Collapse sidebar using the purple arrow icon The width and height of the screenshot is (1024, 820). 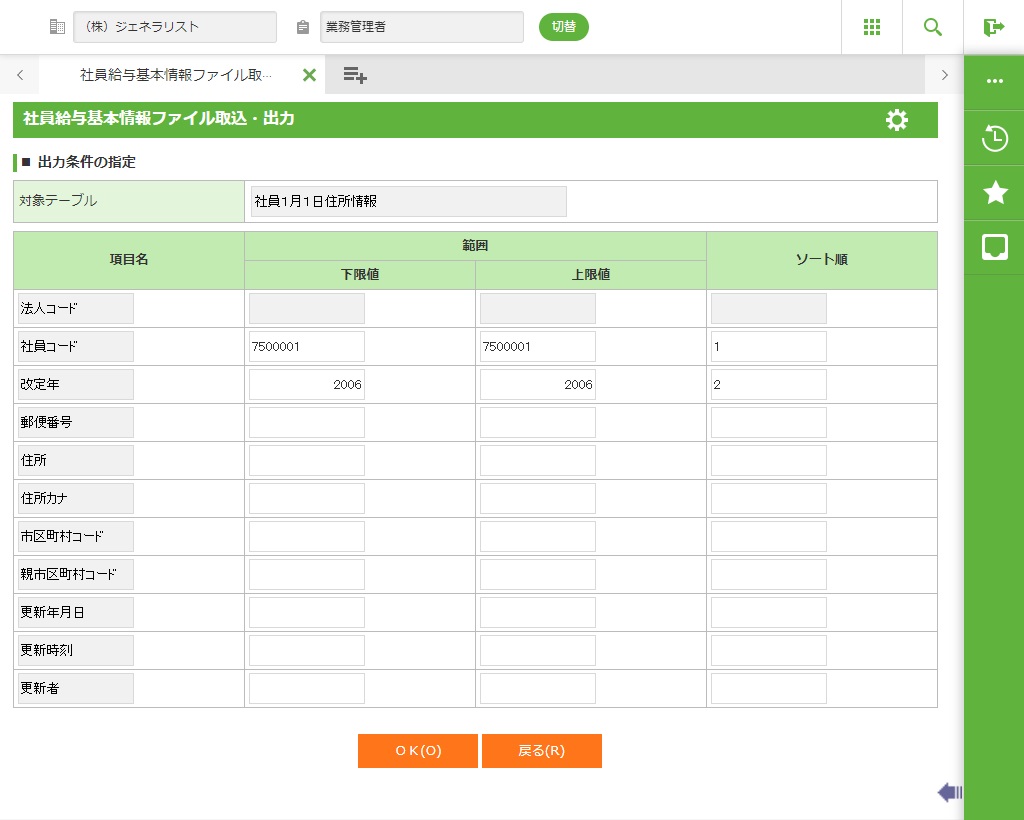pyautogui.click(x=950, y=793)
